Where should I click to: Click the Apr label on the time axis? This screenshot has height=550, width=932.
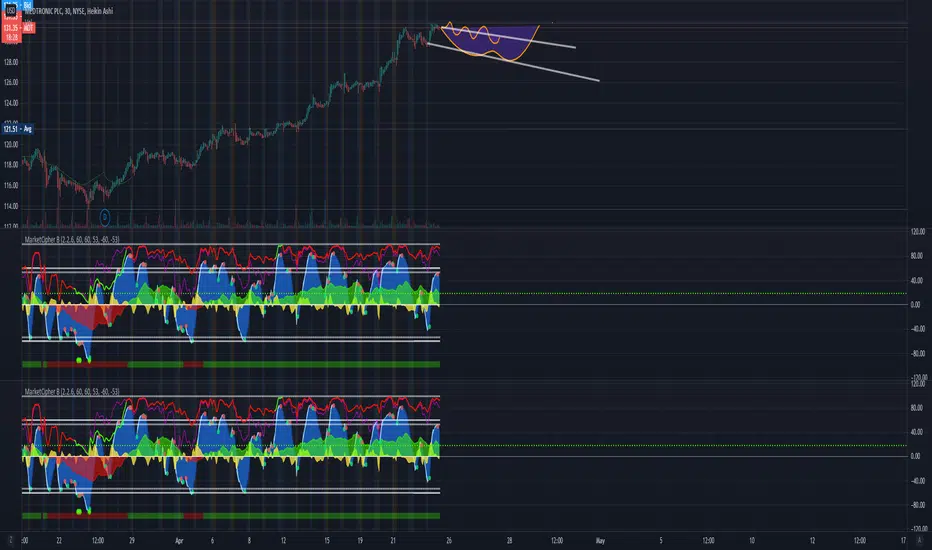(179, 540)
